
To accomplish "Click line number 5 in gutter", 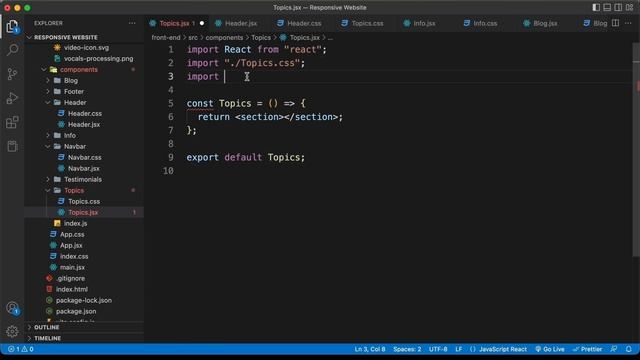I will click(x=171, y=103).
